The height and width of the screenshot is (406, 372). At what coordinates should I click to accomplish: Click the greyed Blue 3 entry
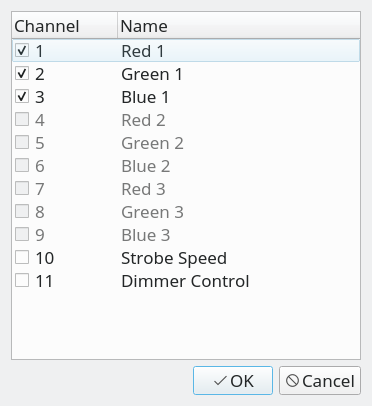(x=146, y=235)
